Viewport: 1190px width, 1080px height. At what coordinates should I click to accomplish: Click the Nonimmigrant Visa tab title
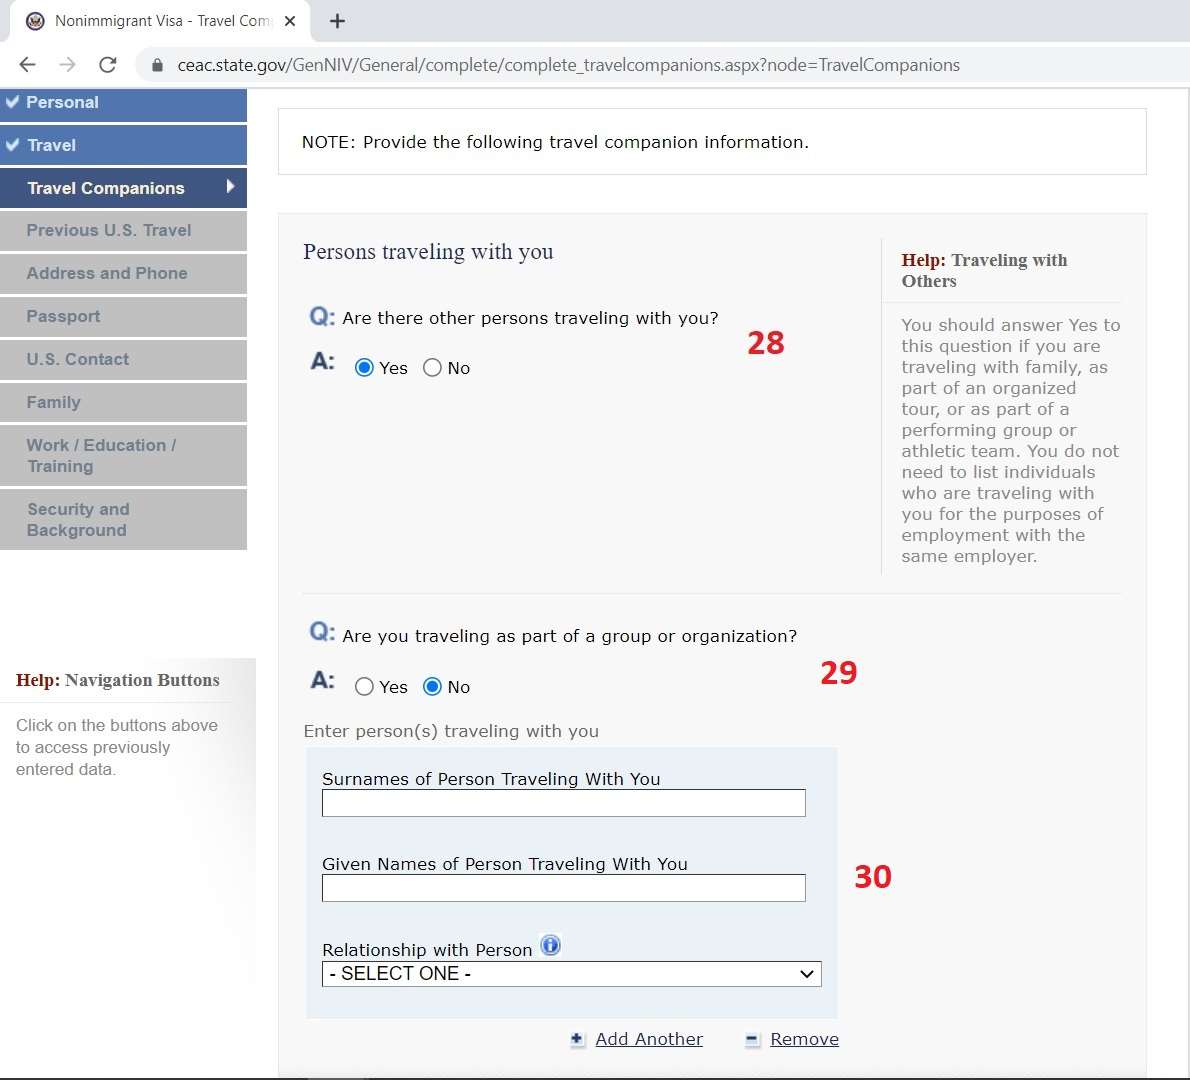pyautogui.click(x=163, y=21)
